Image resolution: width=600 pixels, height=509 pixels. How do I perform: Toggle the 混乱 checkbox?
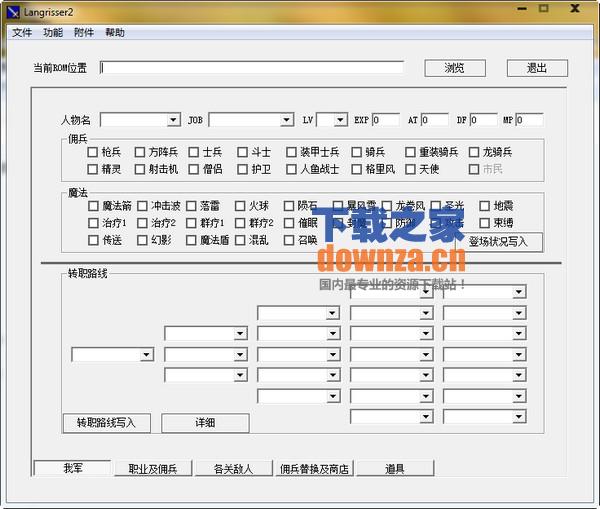[240, 240]
